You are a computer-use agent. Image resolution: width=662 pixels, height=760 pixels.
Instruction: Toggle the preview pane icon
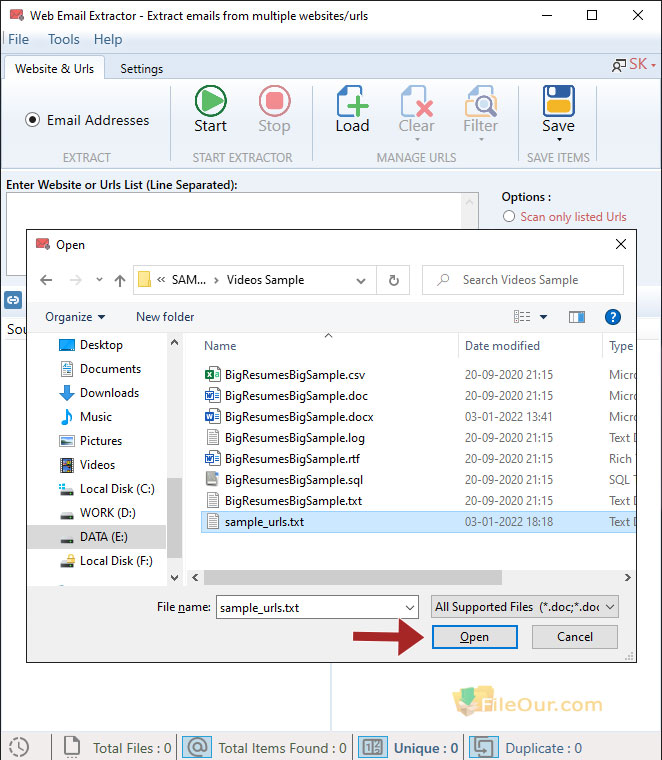[577, 317]
